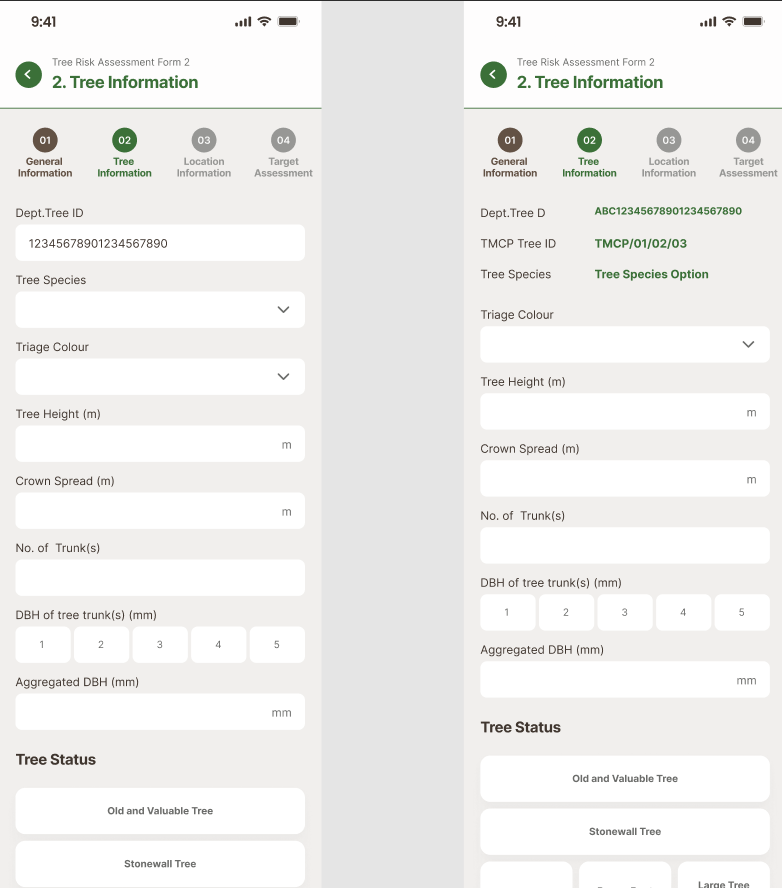Expand the Triage Colour dropdown on the right screen
Screen dimensions: 782x888
pos(625,344)
